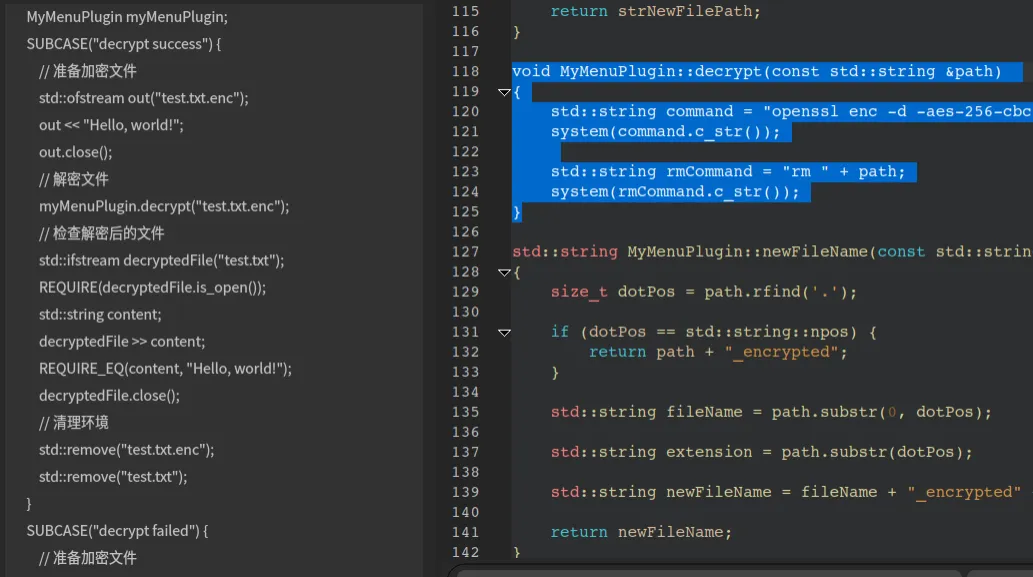
Task: Click 'MyMenuPlugin myMenuPlugin;' in the left panel
Action: [127, 17]
